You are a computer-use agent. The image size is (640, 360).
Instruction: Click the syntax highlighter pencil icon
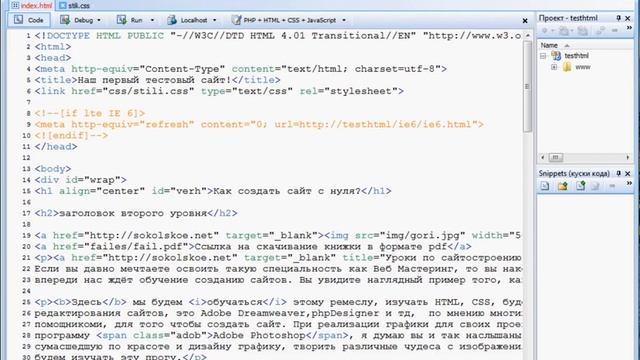[x=236, y=20]
